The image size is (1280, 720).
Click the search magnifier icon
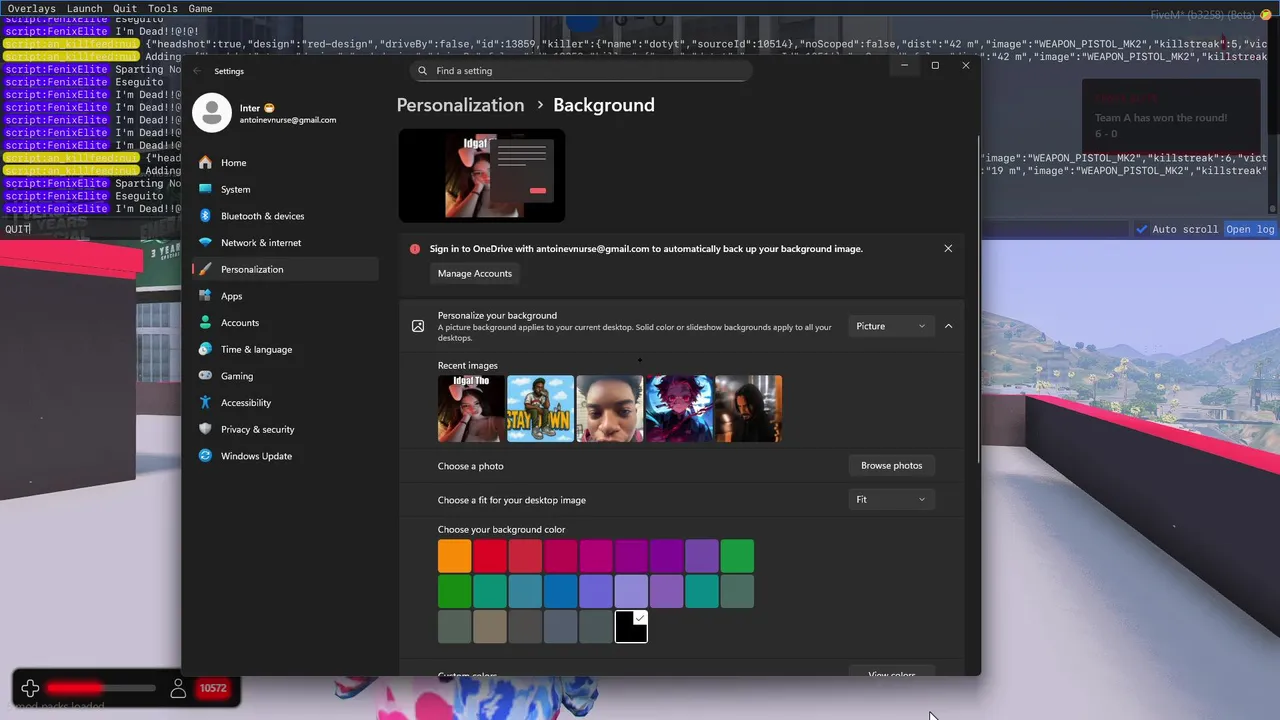click(x=422, y=71)
